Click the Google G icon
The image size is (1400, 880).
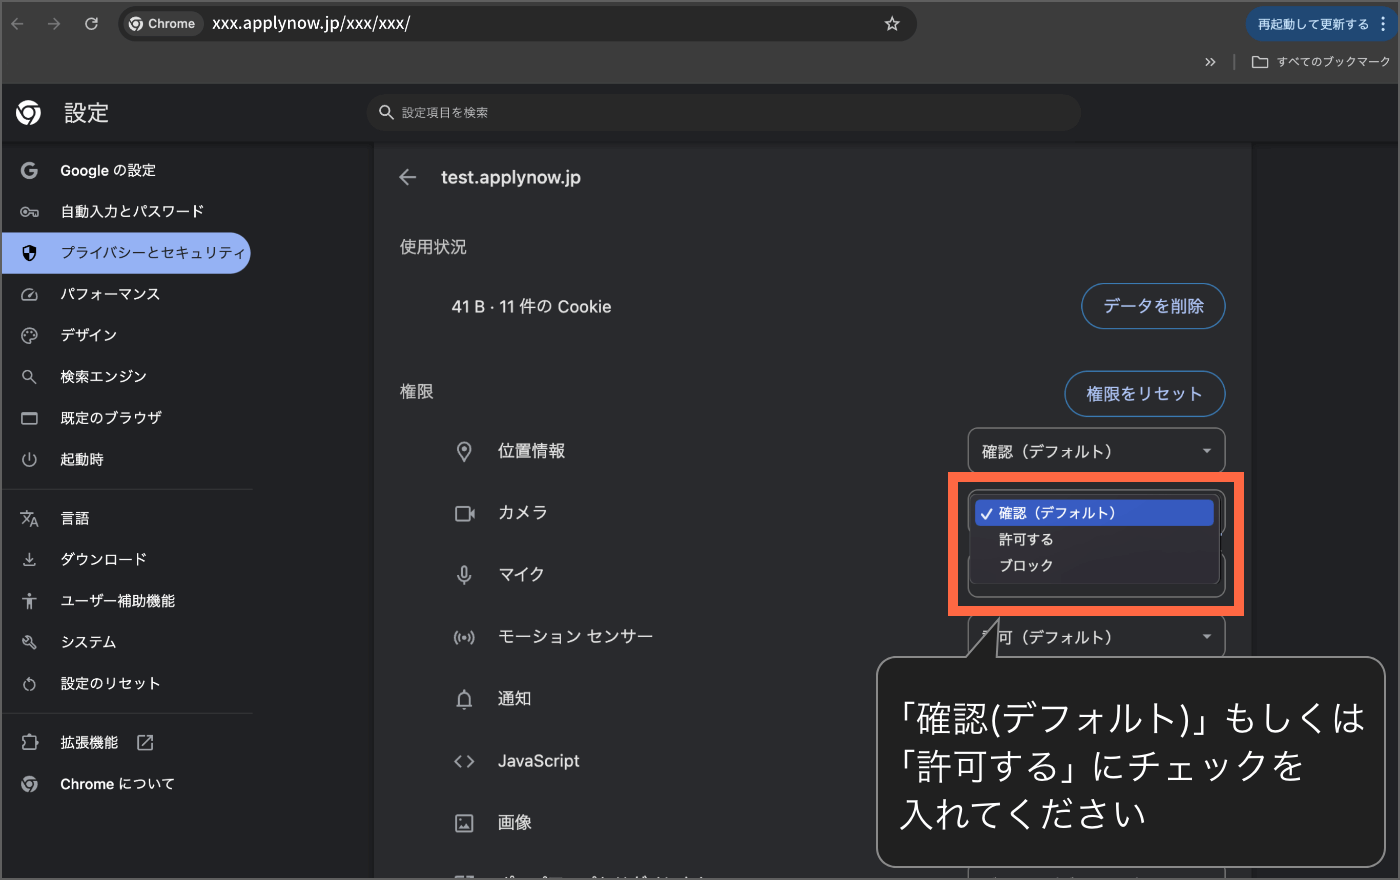point(29,170)
